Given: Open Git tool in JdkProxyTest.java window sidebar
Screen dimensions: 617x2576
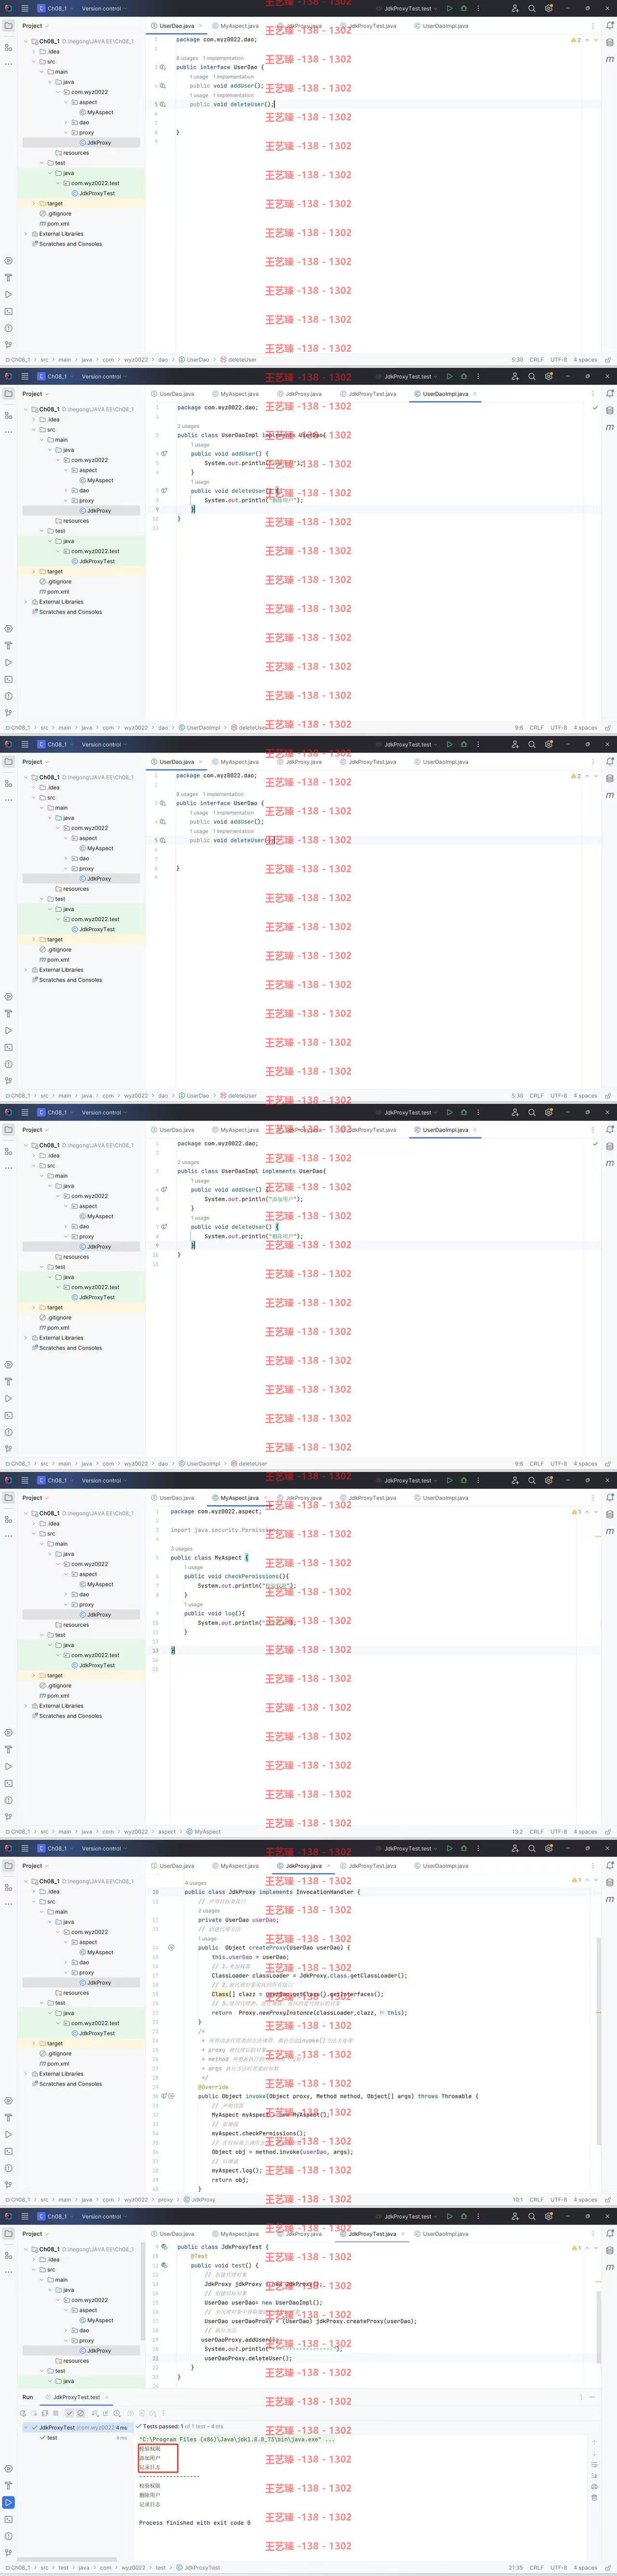Looking at the screenshot, I should 8,2553.
